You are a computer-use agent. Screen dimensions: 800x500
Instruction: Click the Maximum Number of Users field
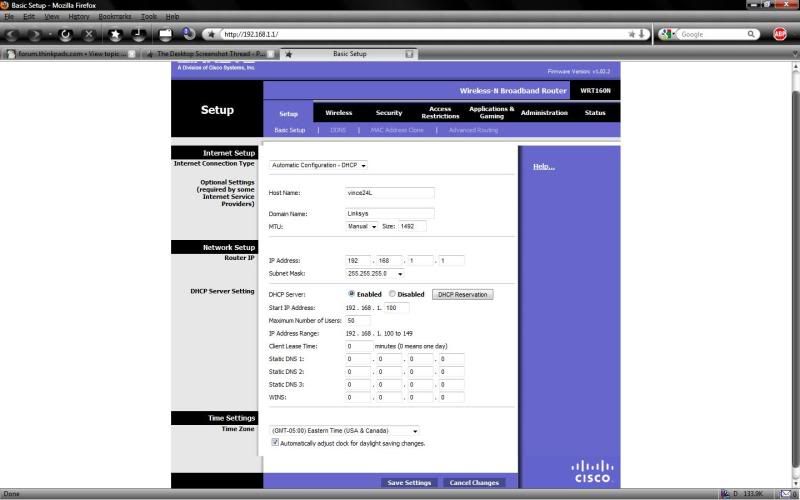pos(358,320)
